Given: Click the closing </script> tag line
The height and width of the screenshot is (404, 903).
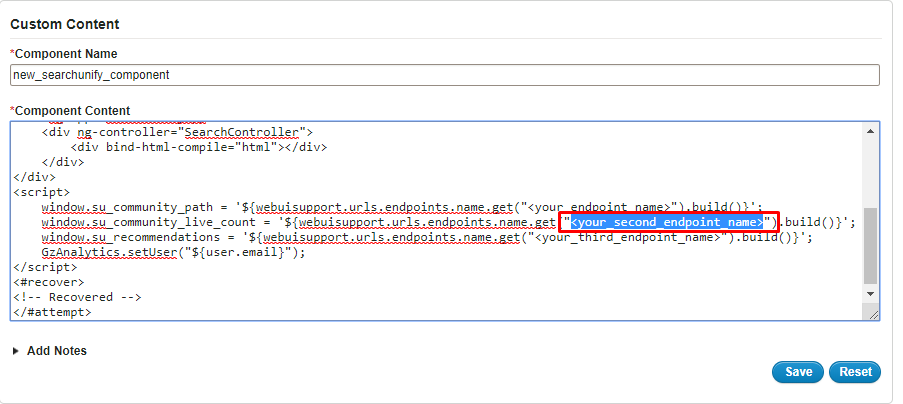Looking at the screenshot, I should click(45, 267).
